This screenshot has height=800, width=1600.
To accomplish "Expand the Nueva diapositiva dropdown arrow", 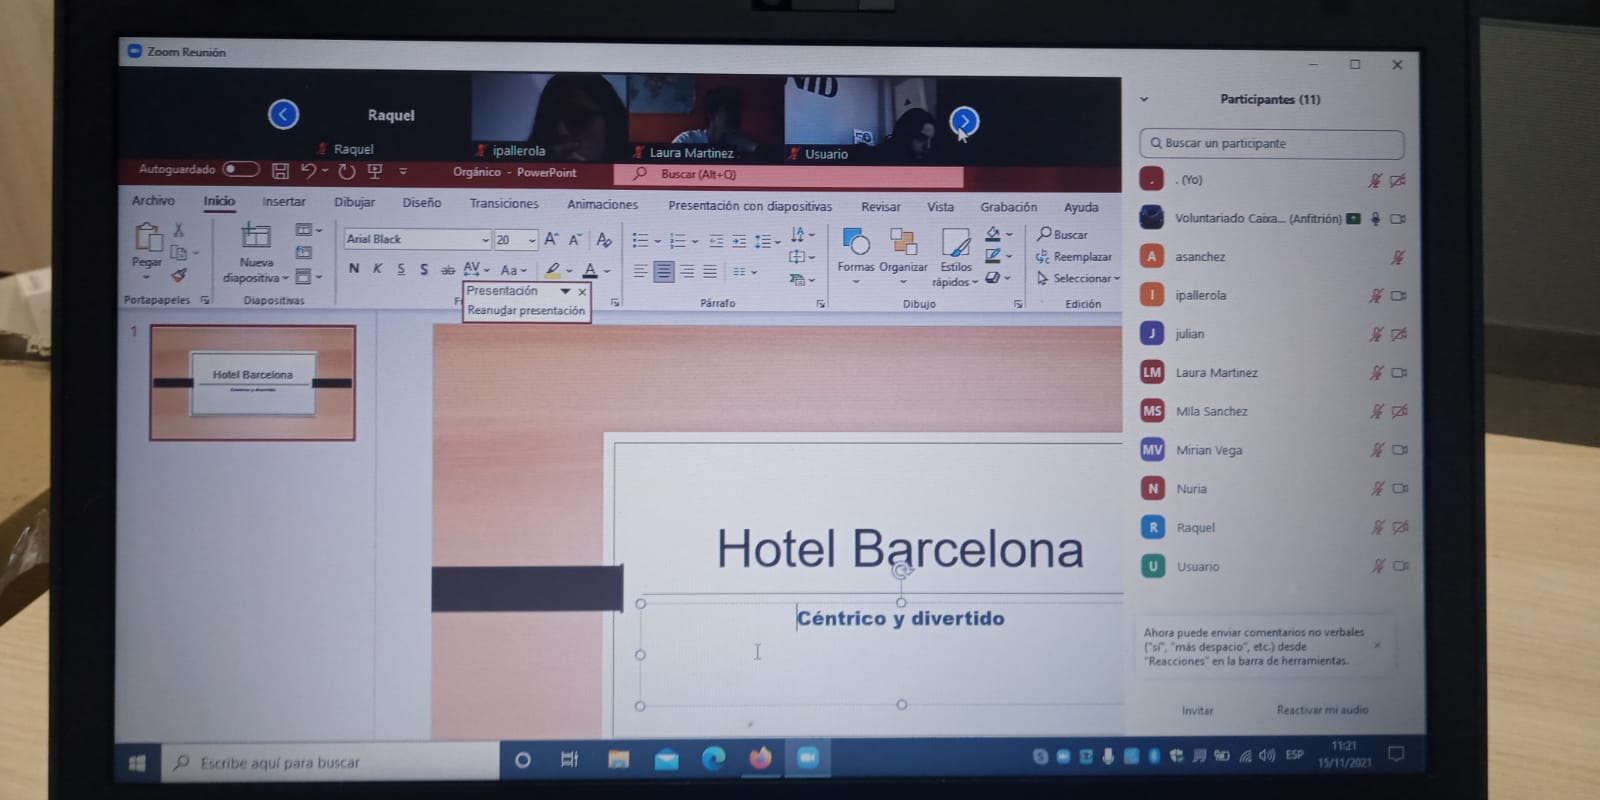I will click(x=285, y=278).
